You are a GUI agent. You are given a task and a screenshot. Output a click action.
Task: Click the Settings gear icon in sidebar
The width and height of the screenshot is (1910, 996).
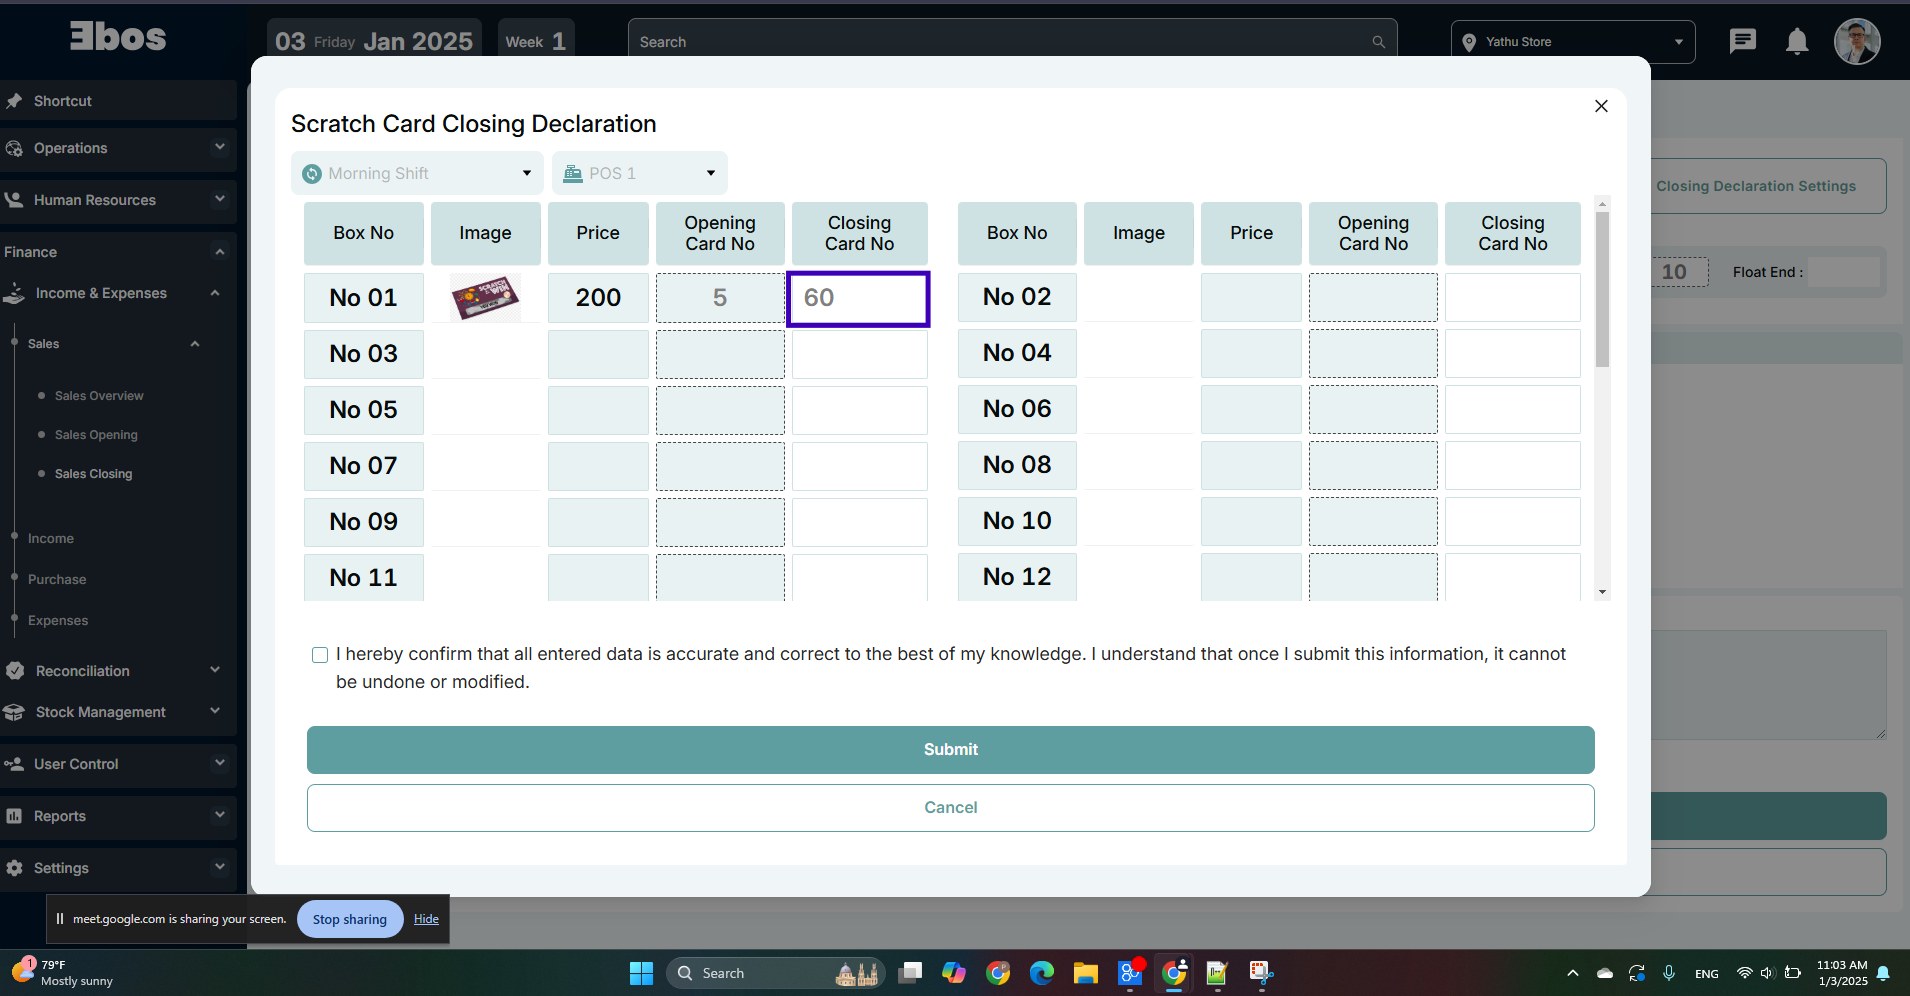[x=14, y=868]
